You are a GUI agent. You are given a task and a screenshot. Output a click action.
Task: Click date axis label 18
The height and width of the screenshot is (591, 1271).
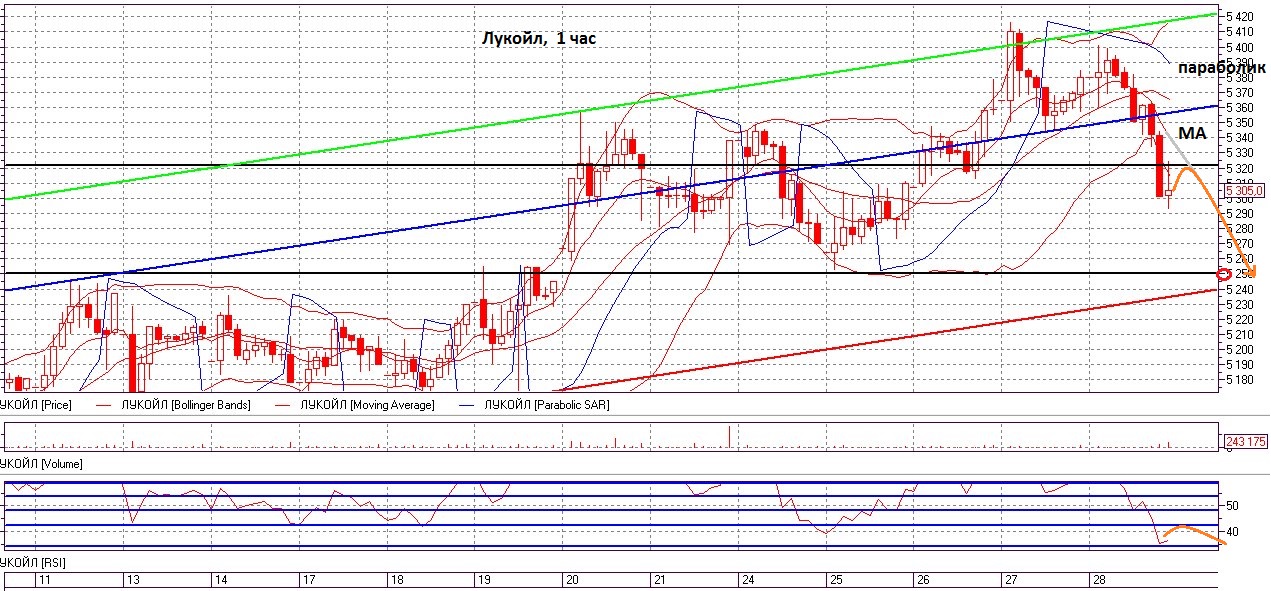397,580
